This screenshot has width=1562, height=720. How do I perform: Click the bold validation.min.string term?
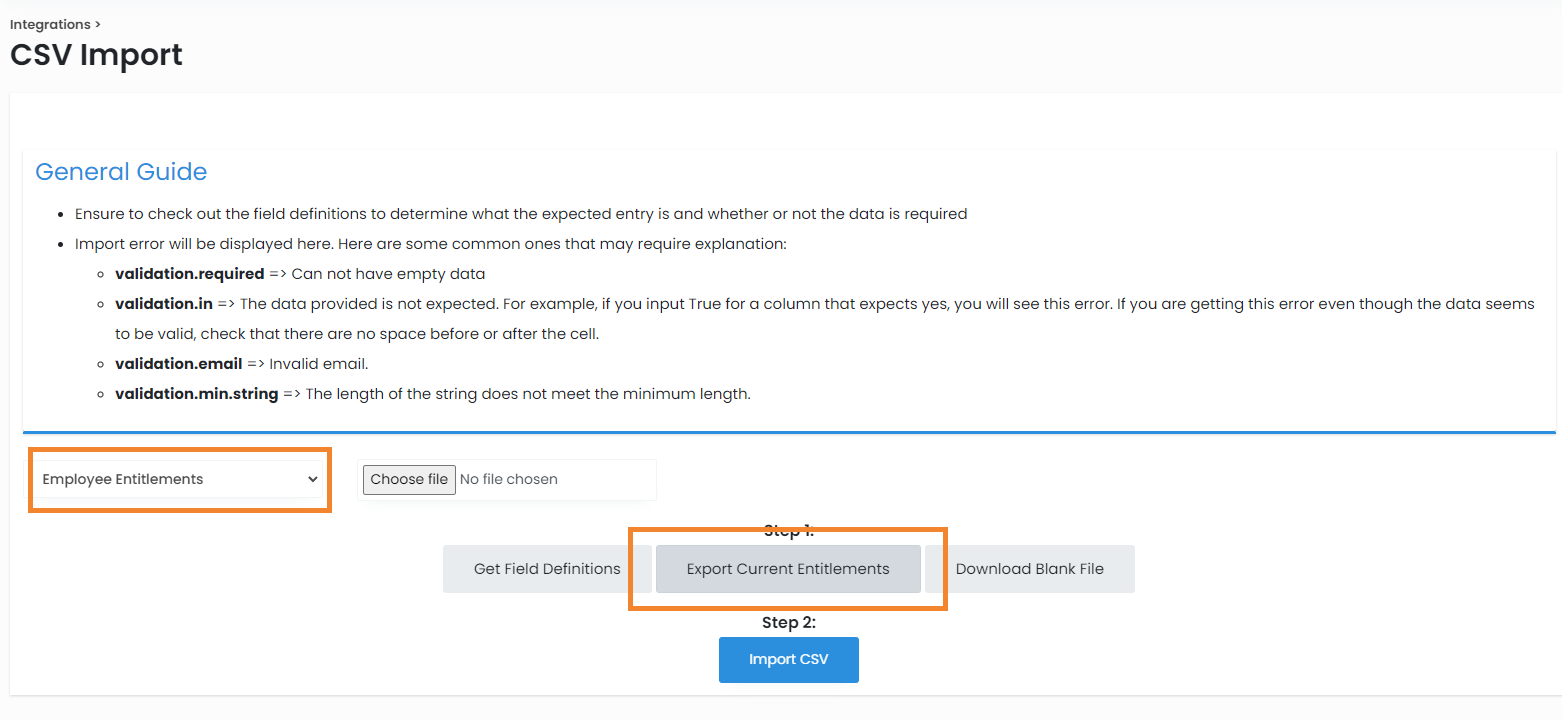[x=196, y=394]
